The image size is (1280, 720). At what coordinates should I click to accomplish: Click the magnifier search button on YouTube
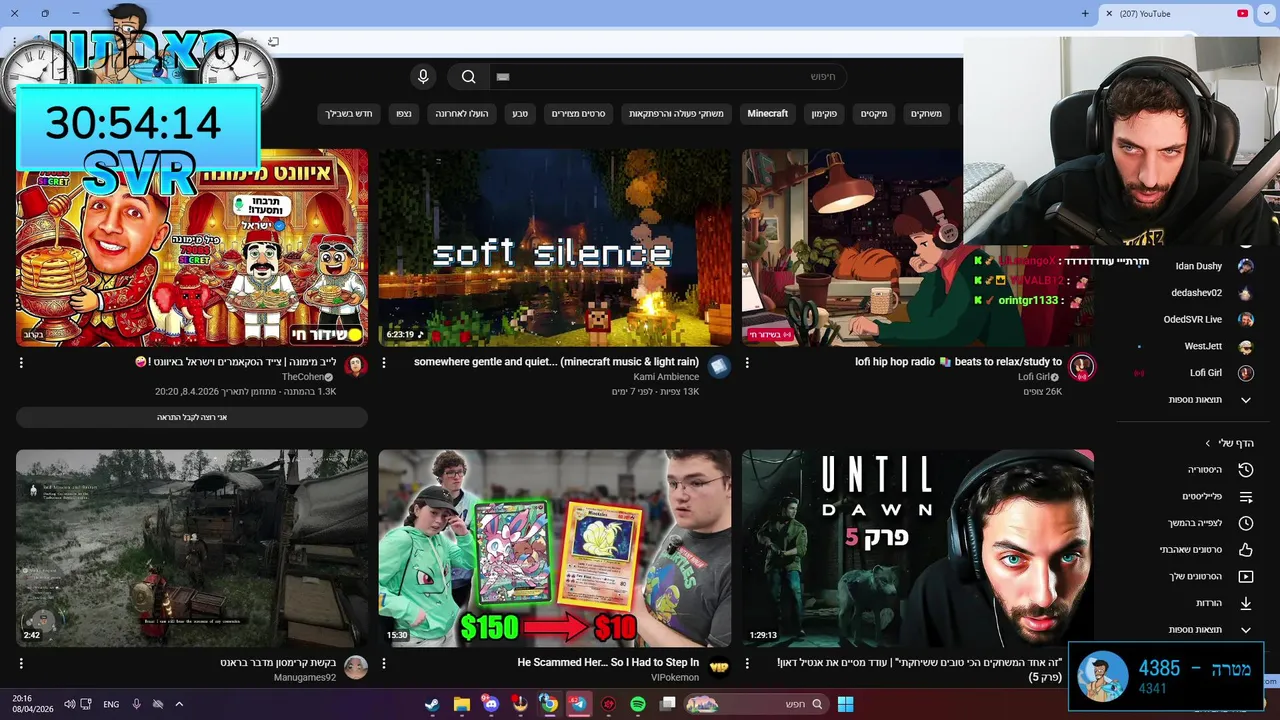pos(468,77)
